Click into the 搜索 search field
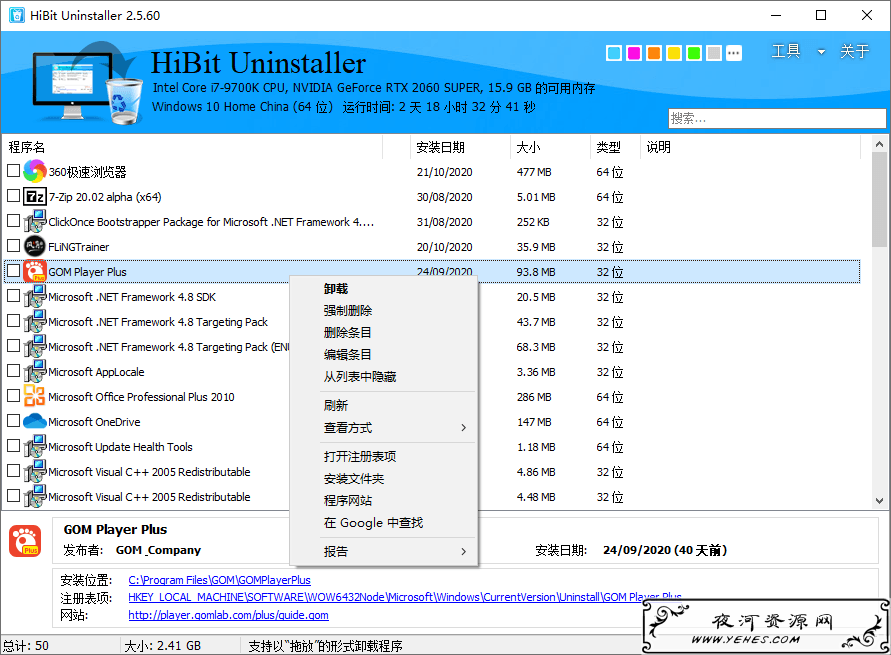Image resolution: width=891 pixels, height=655 pixels. click(777, 118)
